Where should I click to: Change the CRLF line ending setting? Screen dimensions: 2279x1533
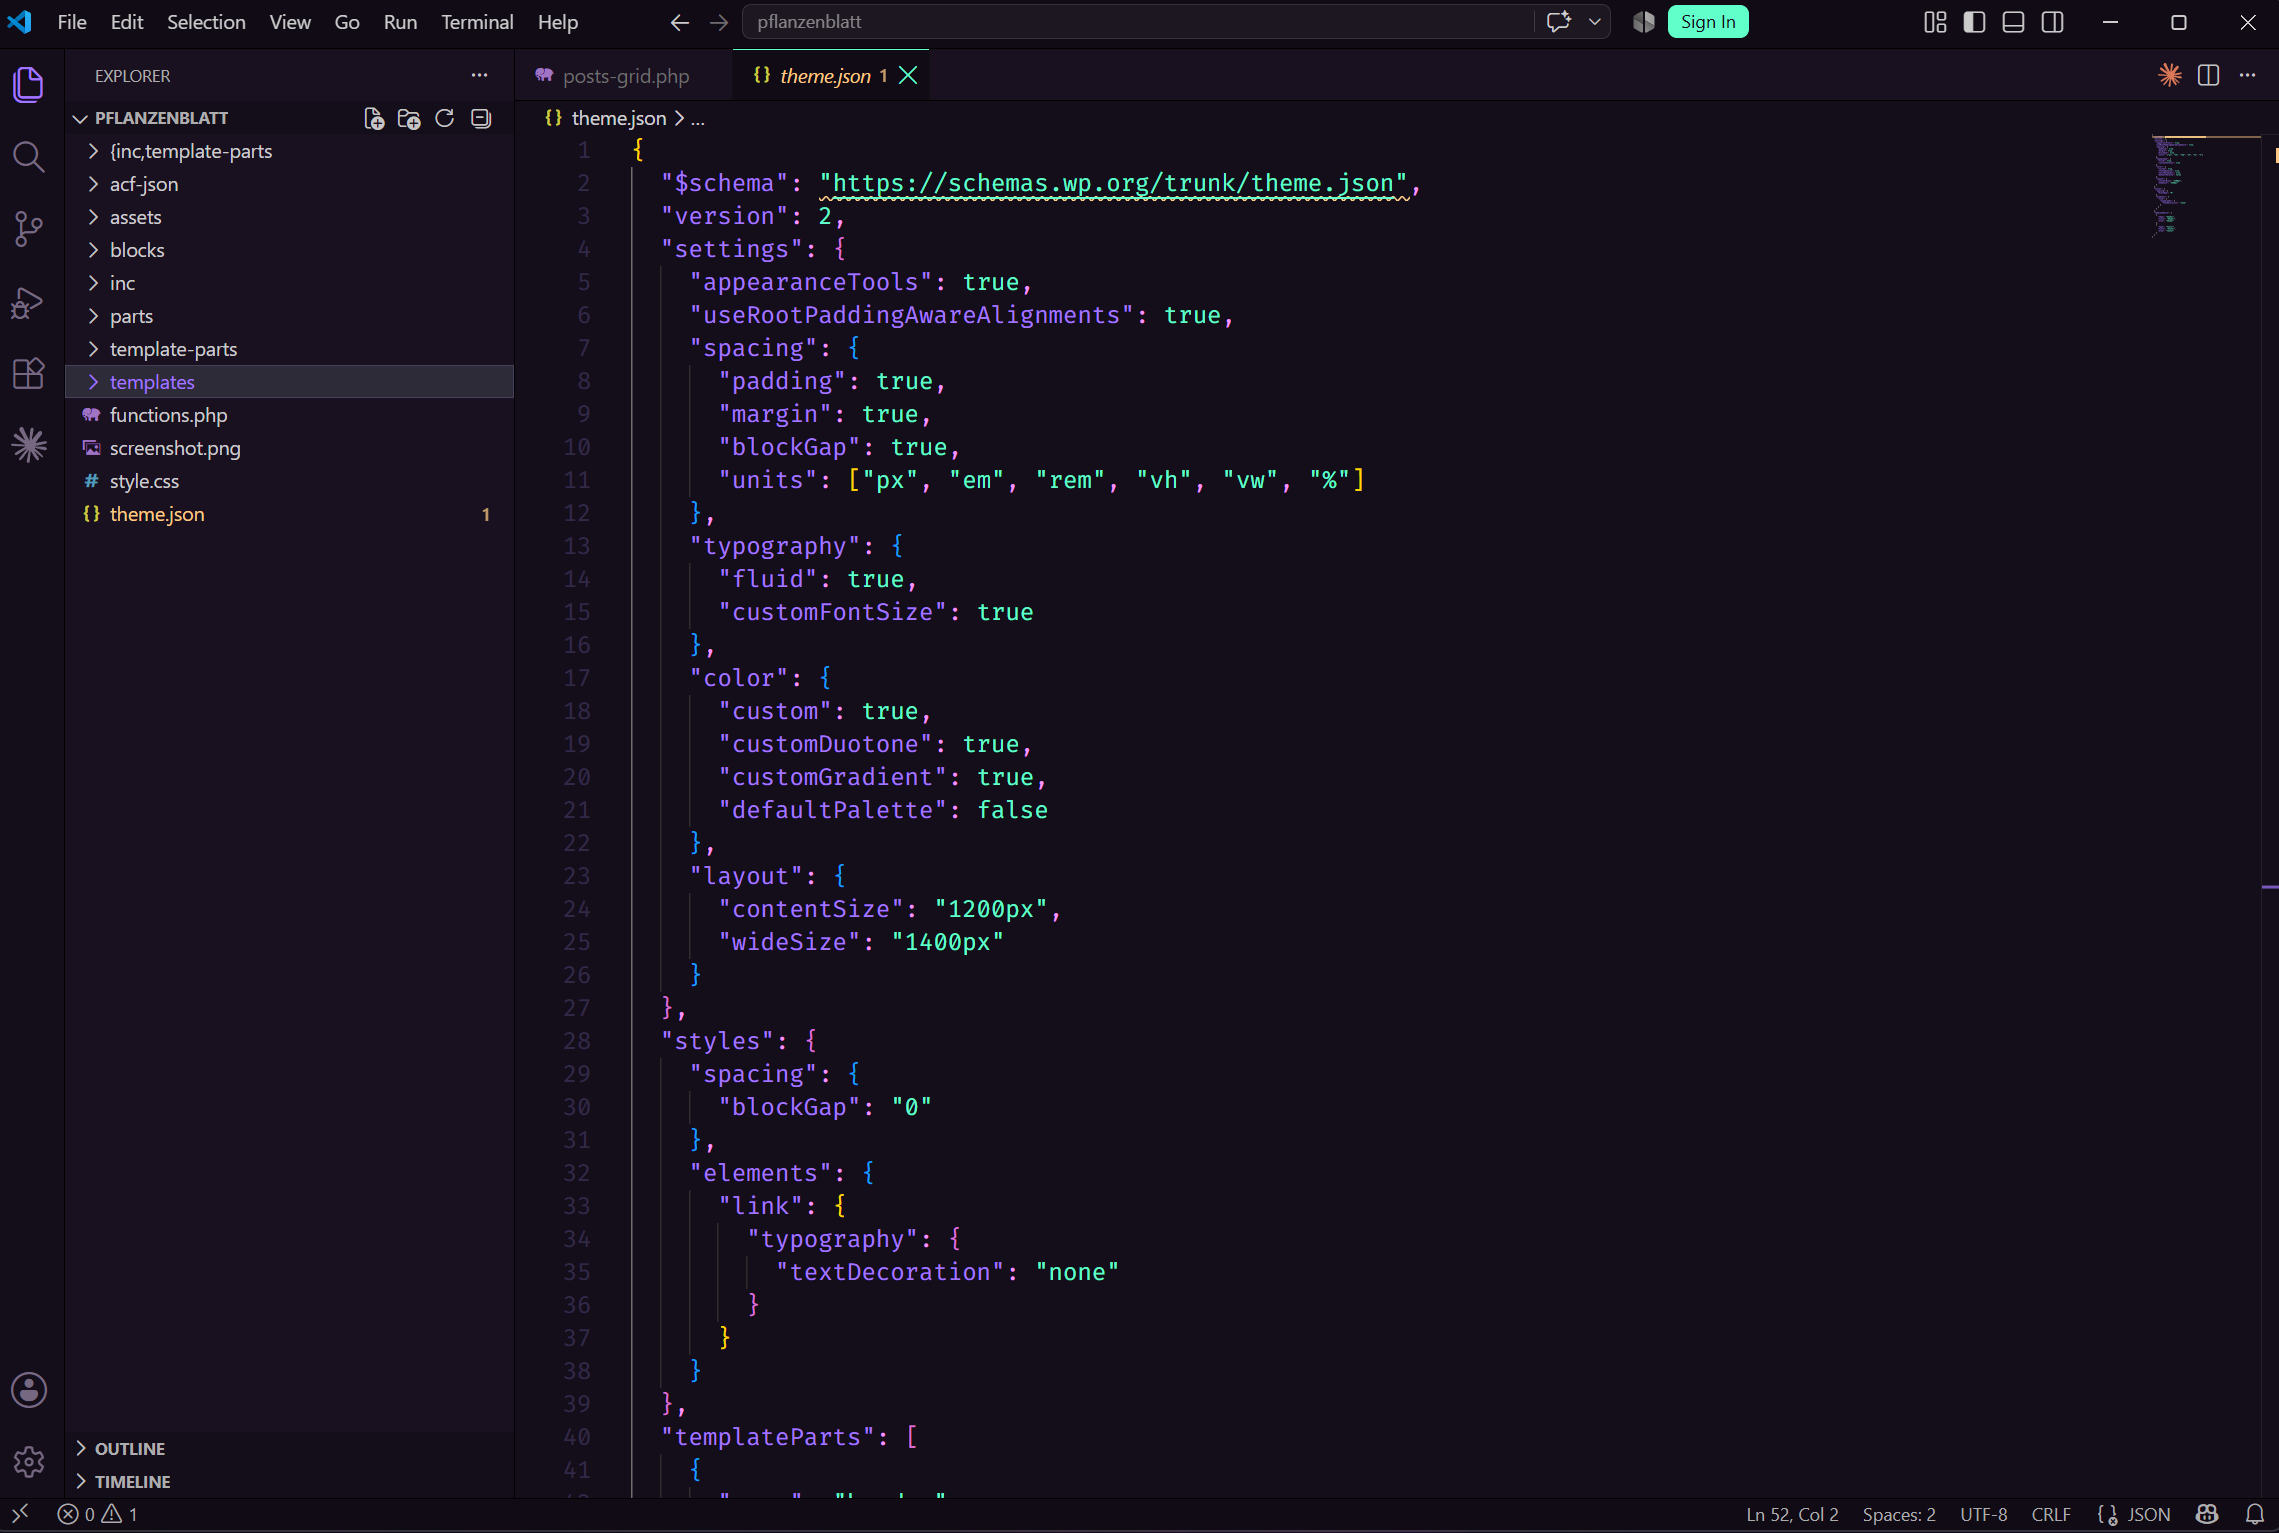(x=2051, y=1514)
